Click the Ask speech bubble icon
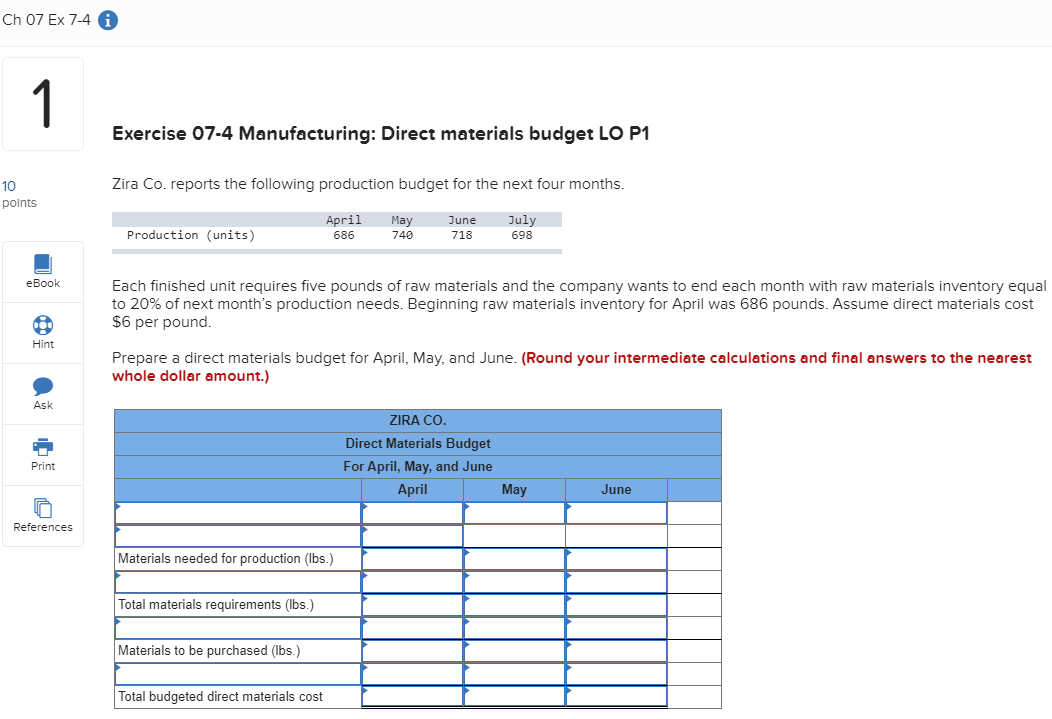The image size is (1052, 719). point(43,386)
